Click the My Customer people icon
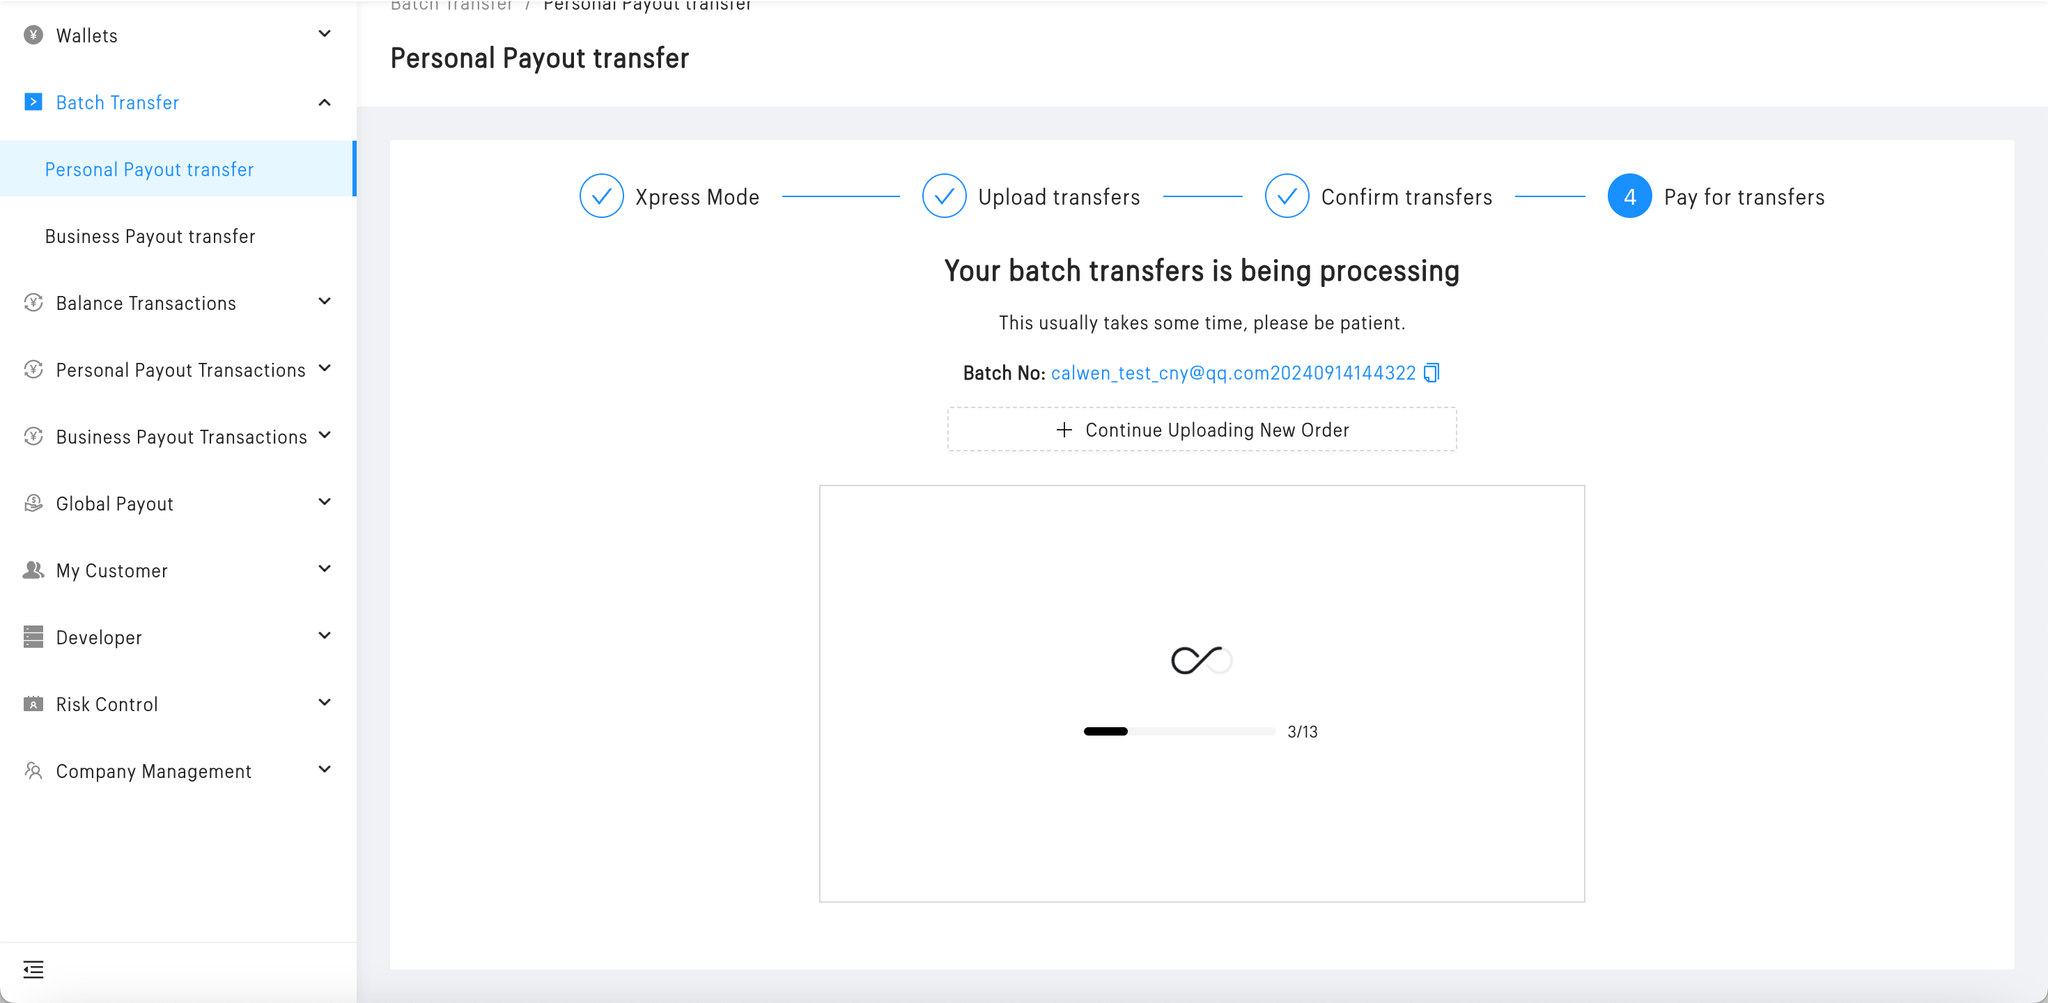 [33, 570]
